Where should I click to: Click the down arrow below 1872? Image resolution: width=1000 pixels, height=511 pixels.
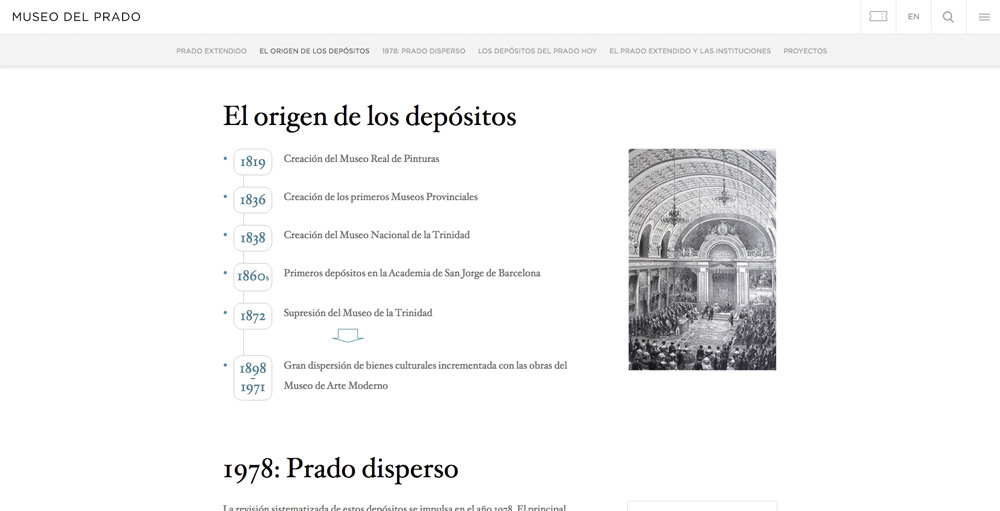coord(348,335)
